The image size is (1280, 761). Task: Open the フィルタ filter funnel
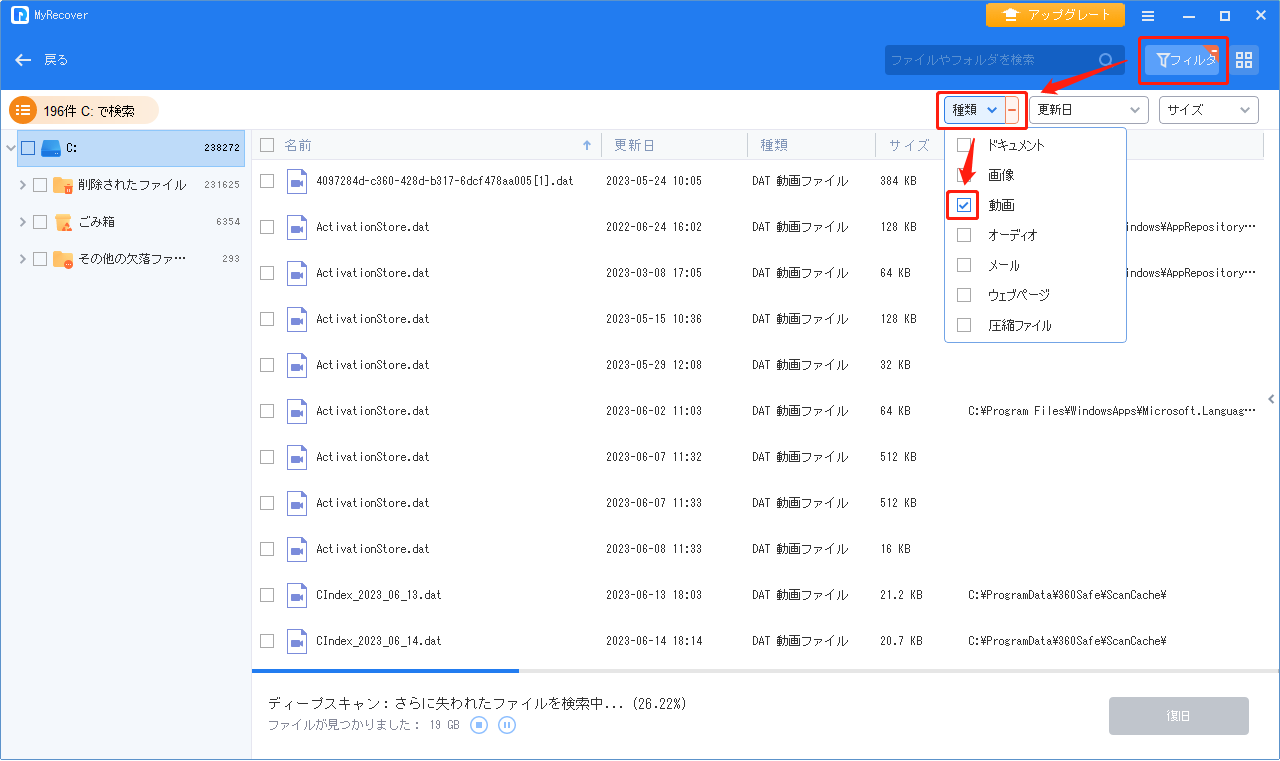(x=1183, y=60)
